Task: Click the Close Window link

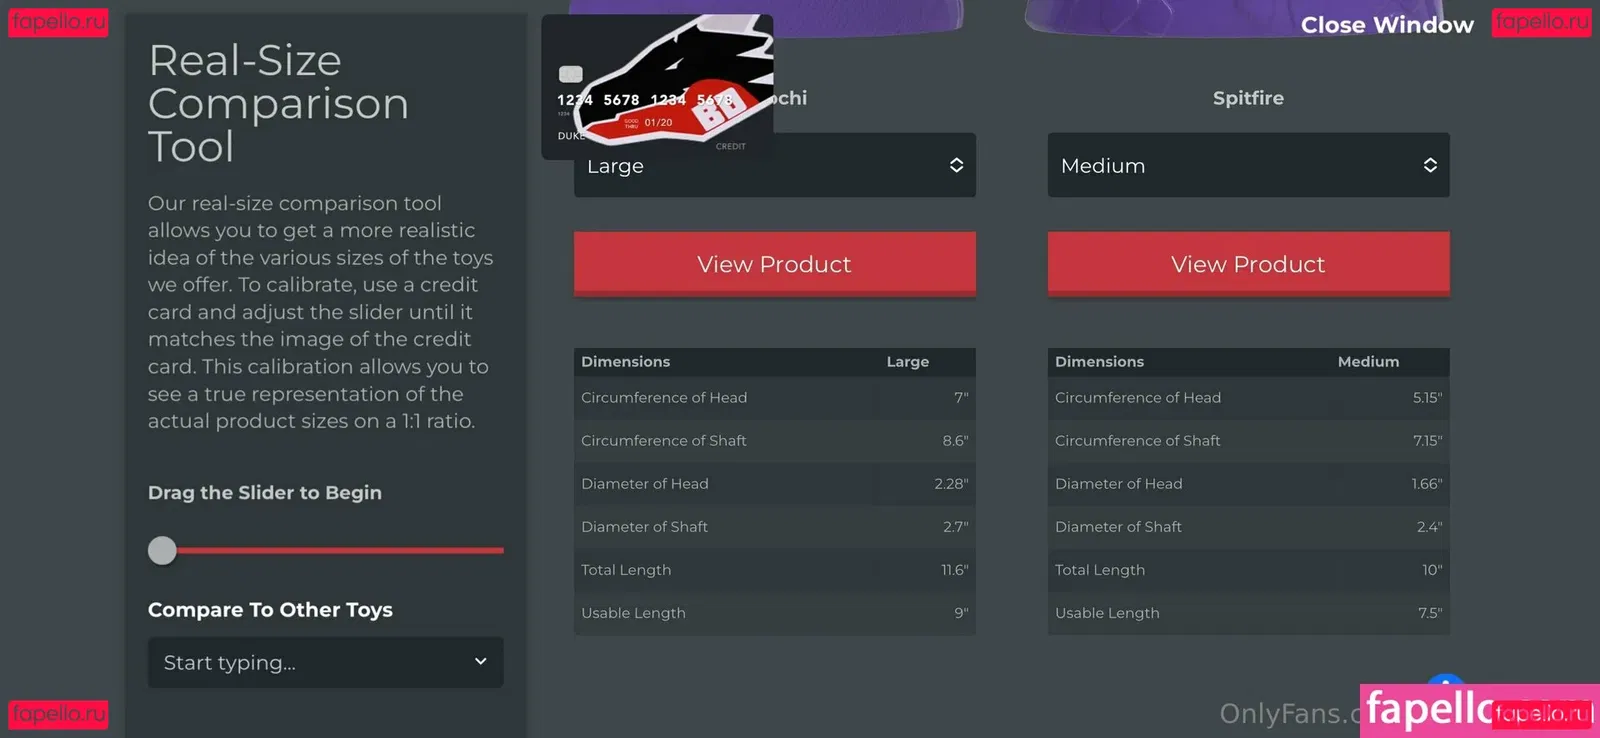Action: click(1386, 25)
